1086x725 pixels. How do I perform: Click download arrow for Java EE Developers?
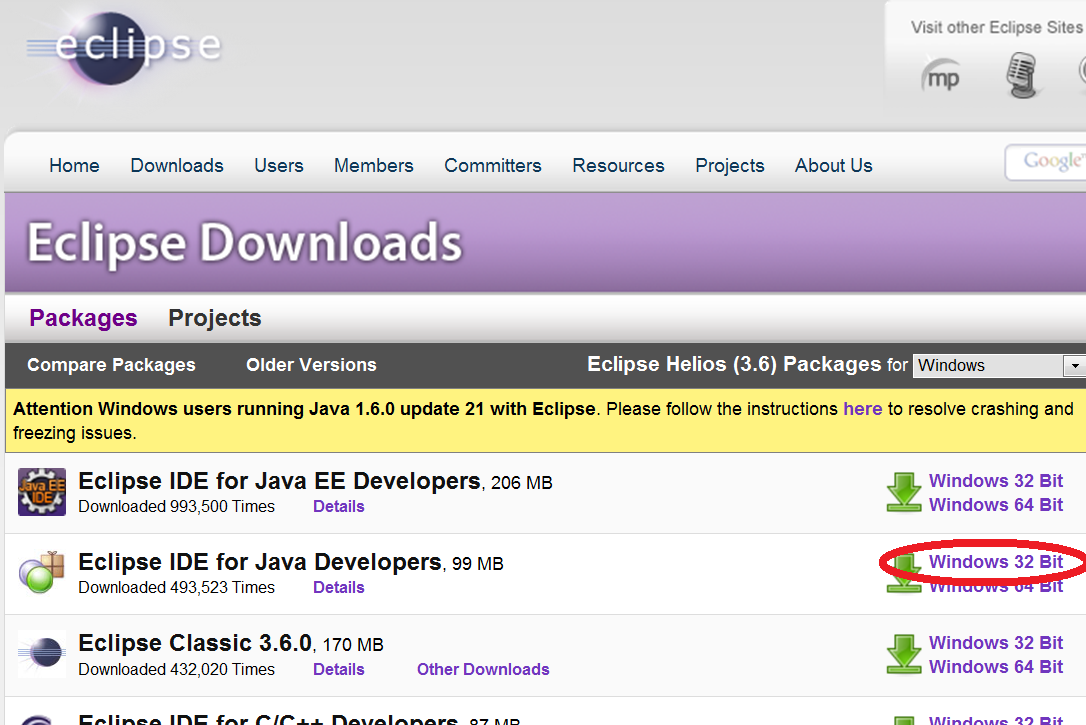coord(904,492)
